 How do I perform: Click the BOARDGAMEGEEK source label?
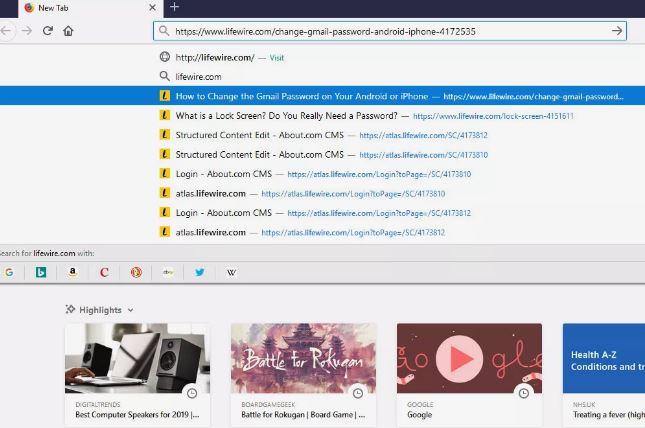[268, 405]
